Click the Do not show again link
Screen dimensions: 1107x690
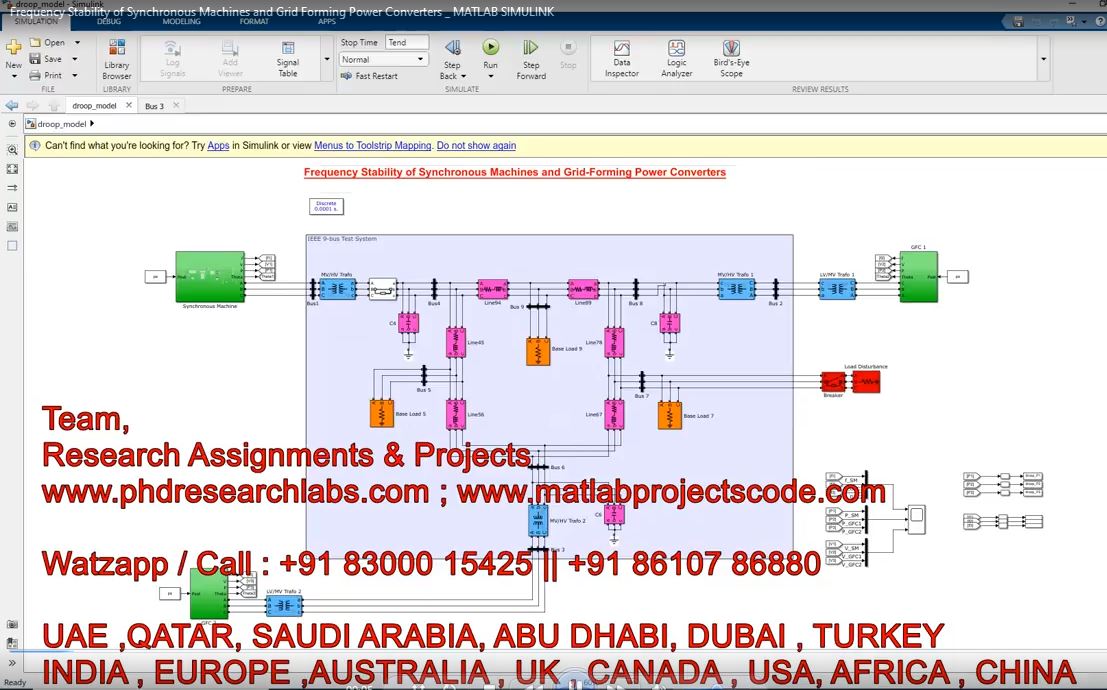click(x=476, y=146)
